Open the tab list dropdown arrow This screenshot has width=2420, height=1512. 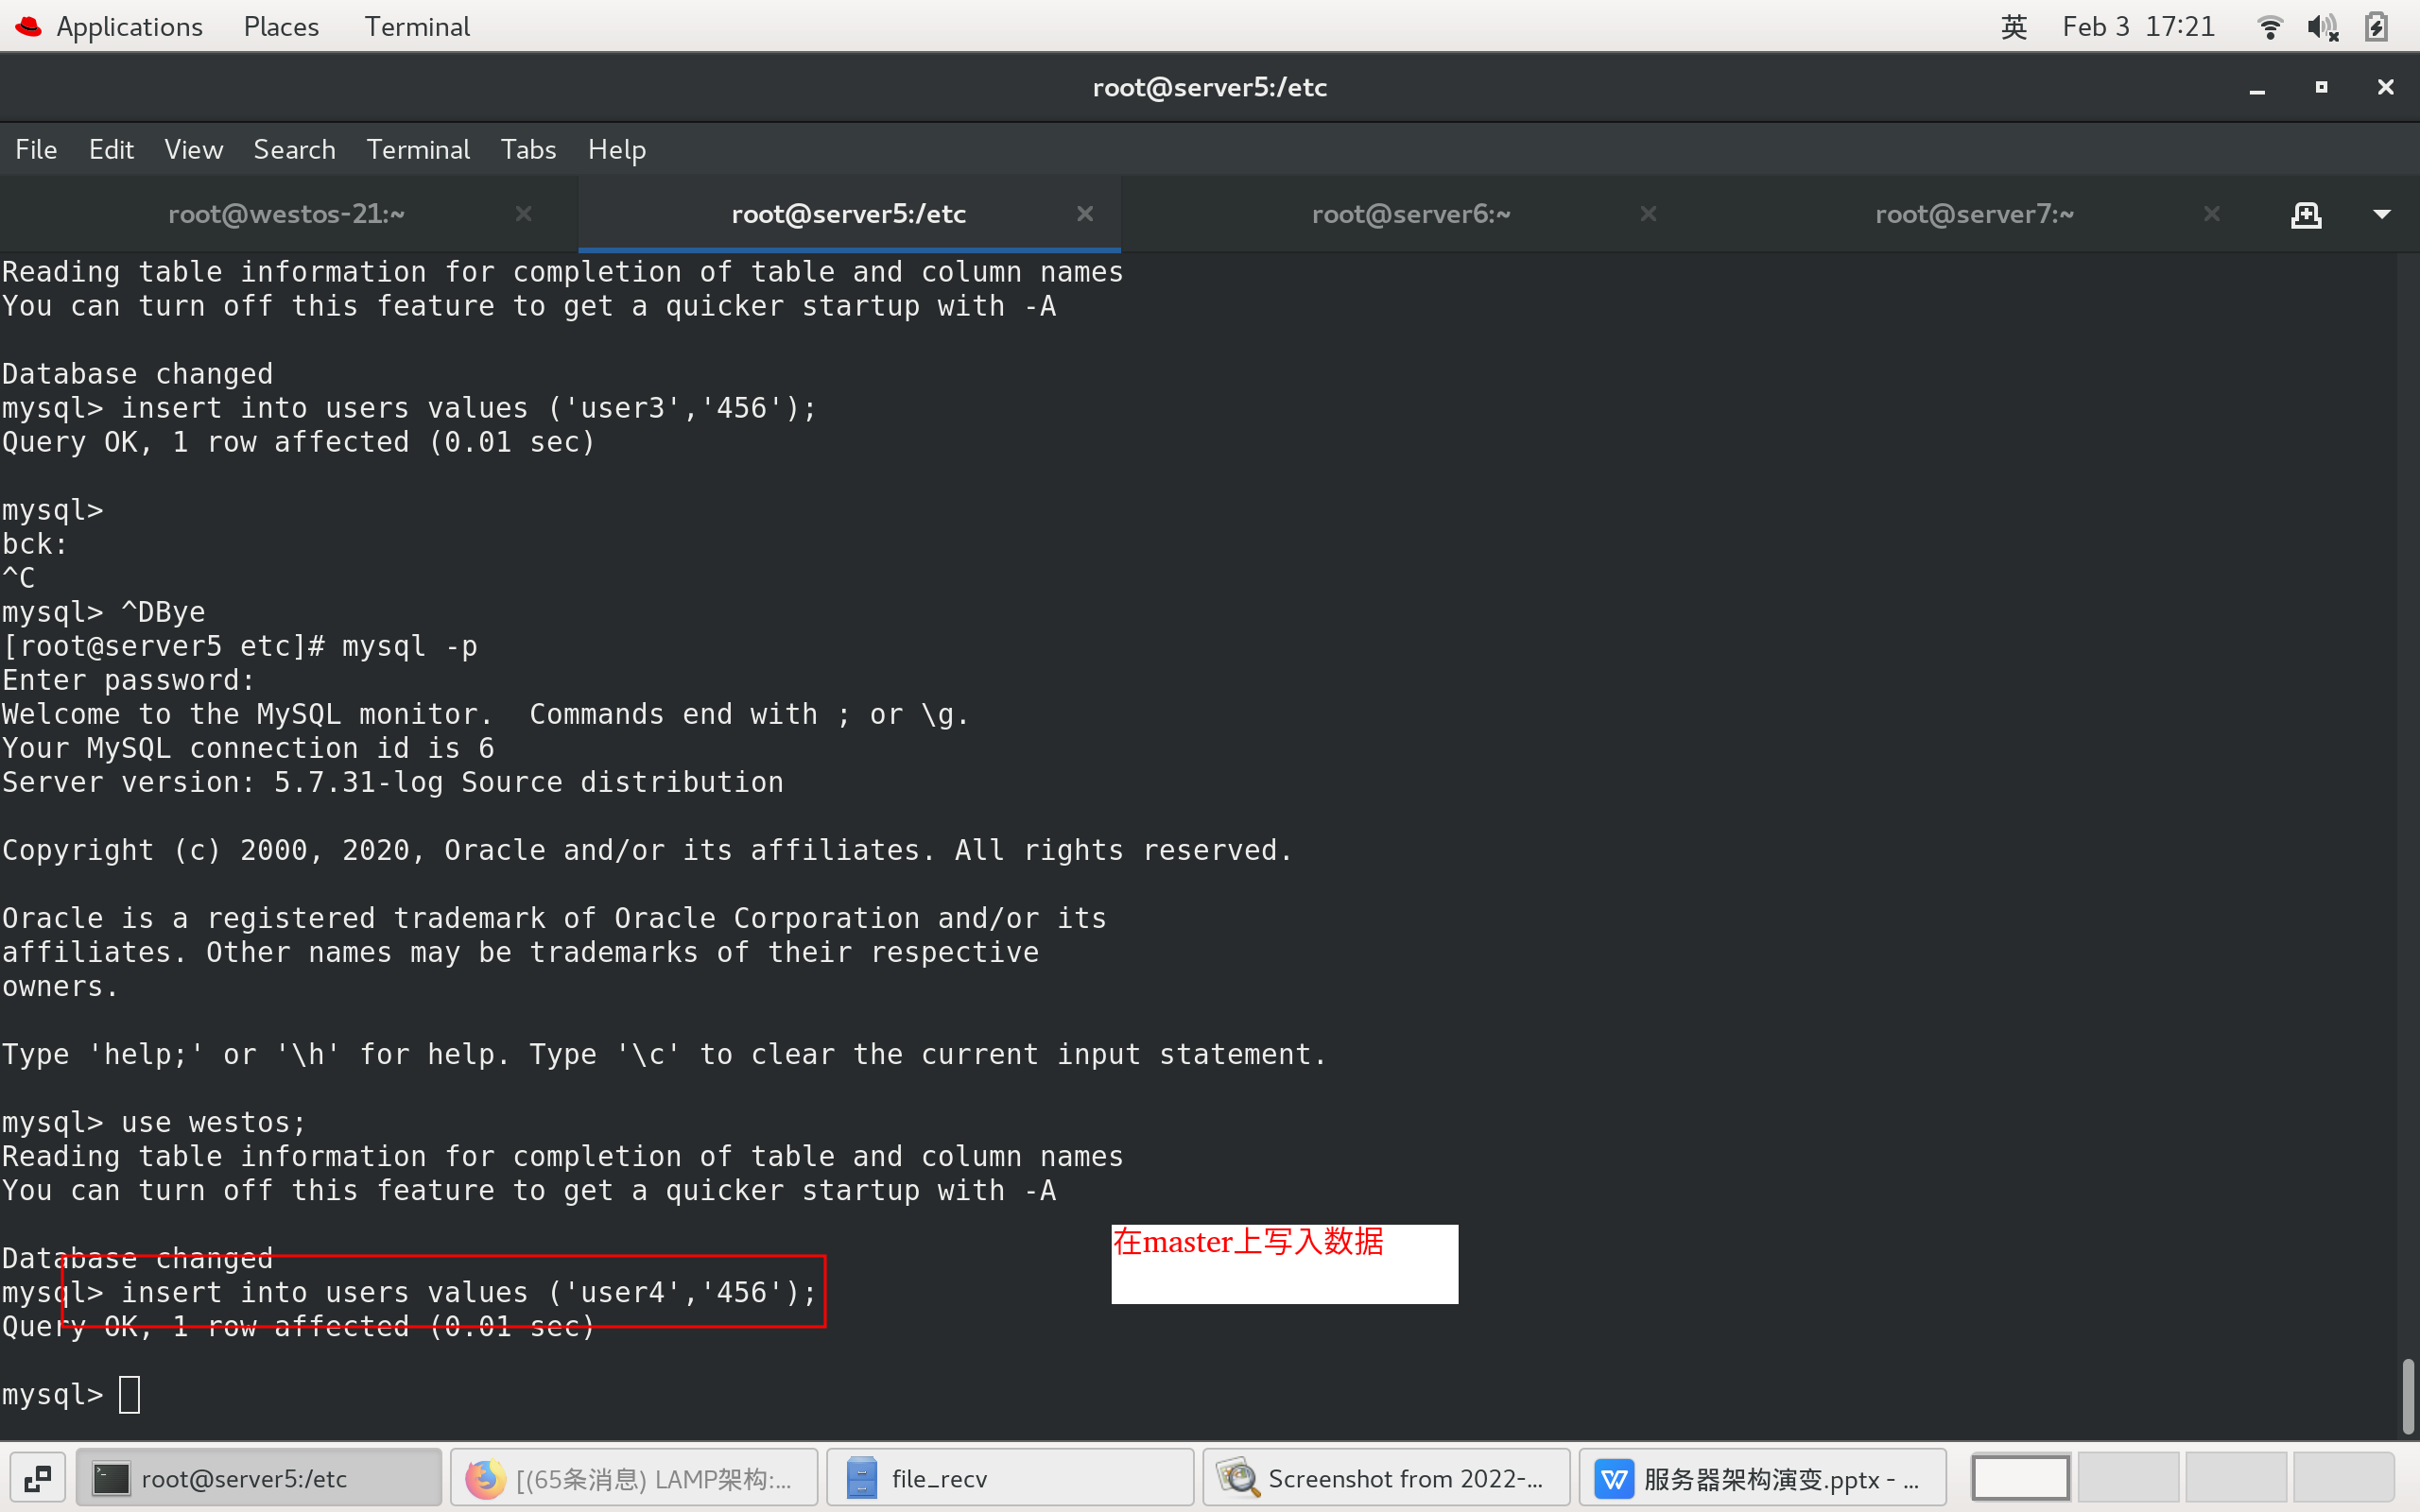tap(2383, 214)
